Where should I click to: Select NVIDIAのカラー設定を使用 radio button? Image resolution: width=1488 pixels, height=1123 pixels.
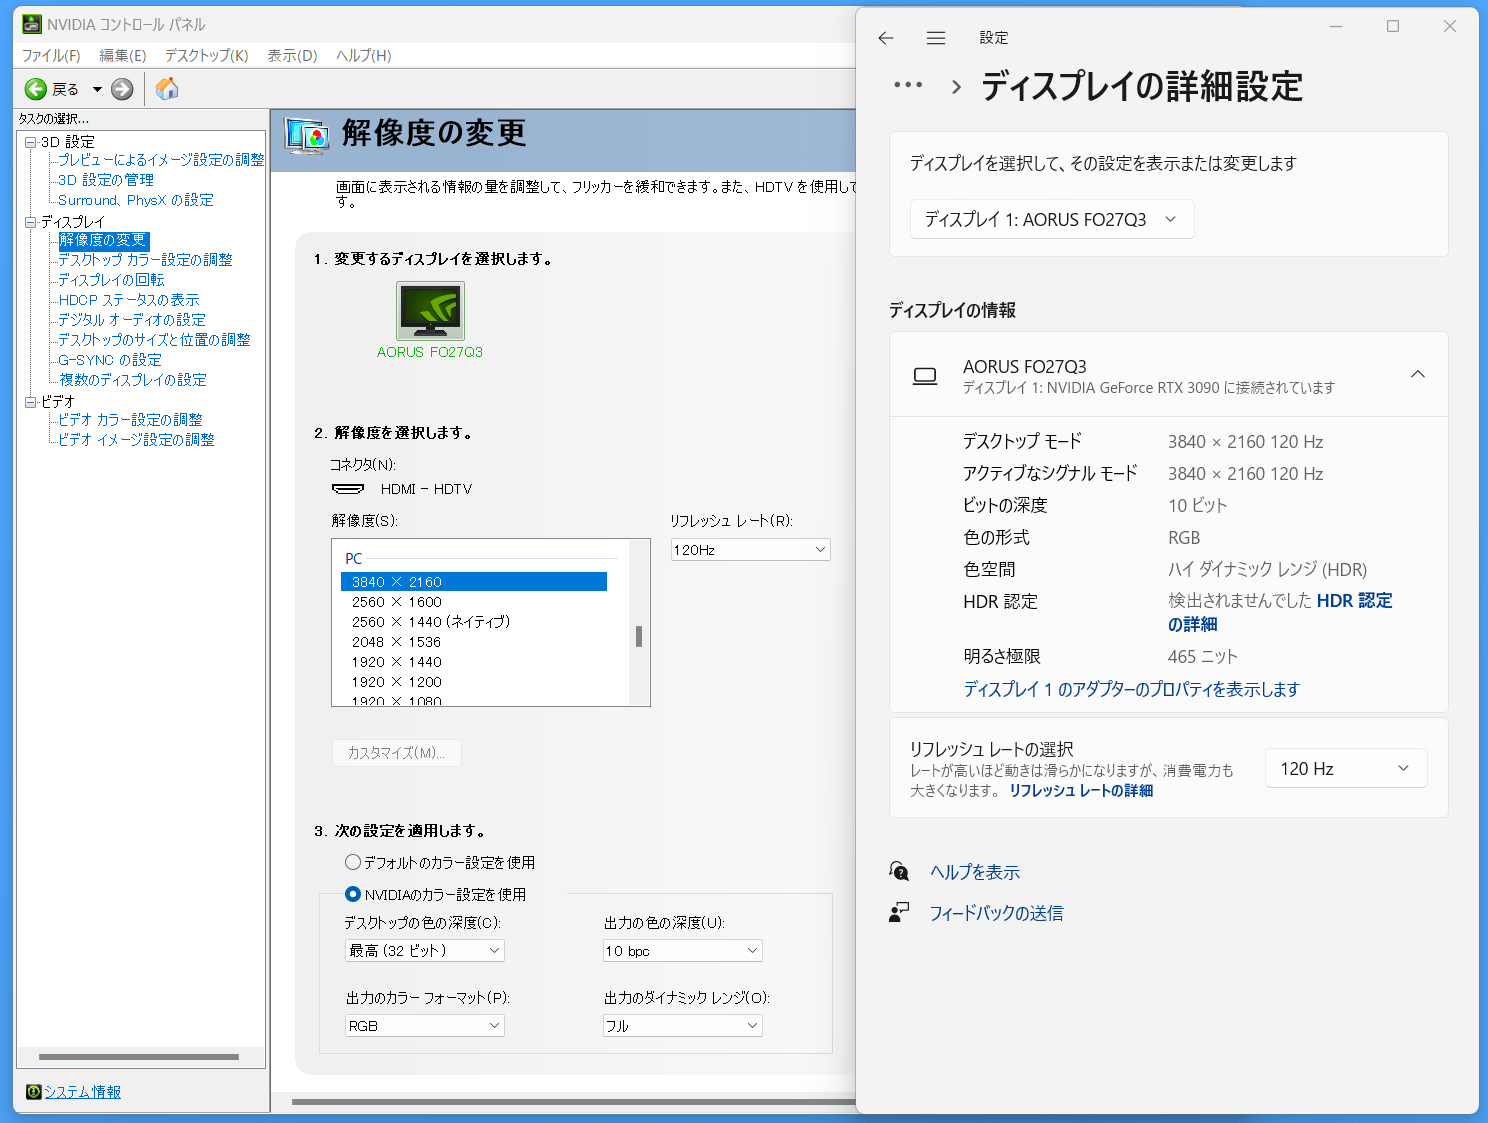click(353, 894)
